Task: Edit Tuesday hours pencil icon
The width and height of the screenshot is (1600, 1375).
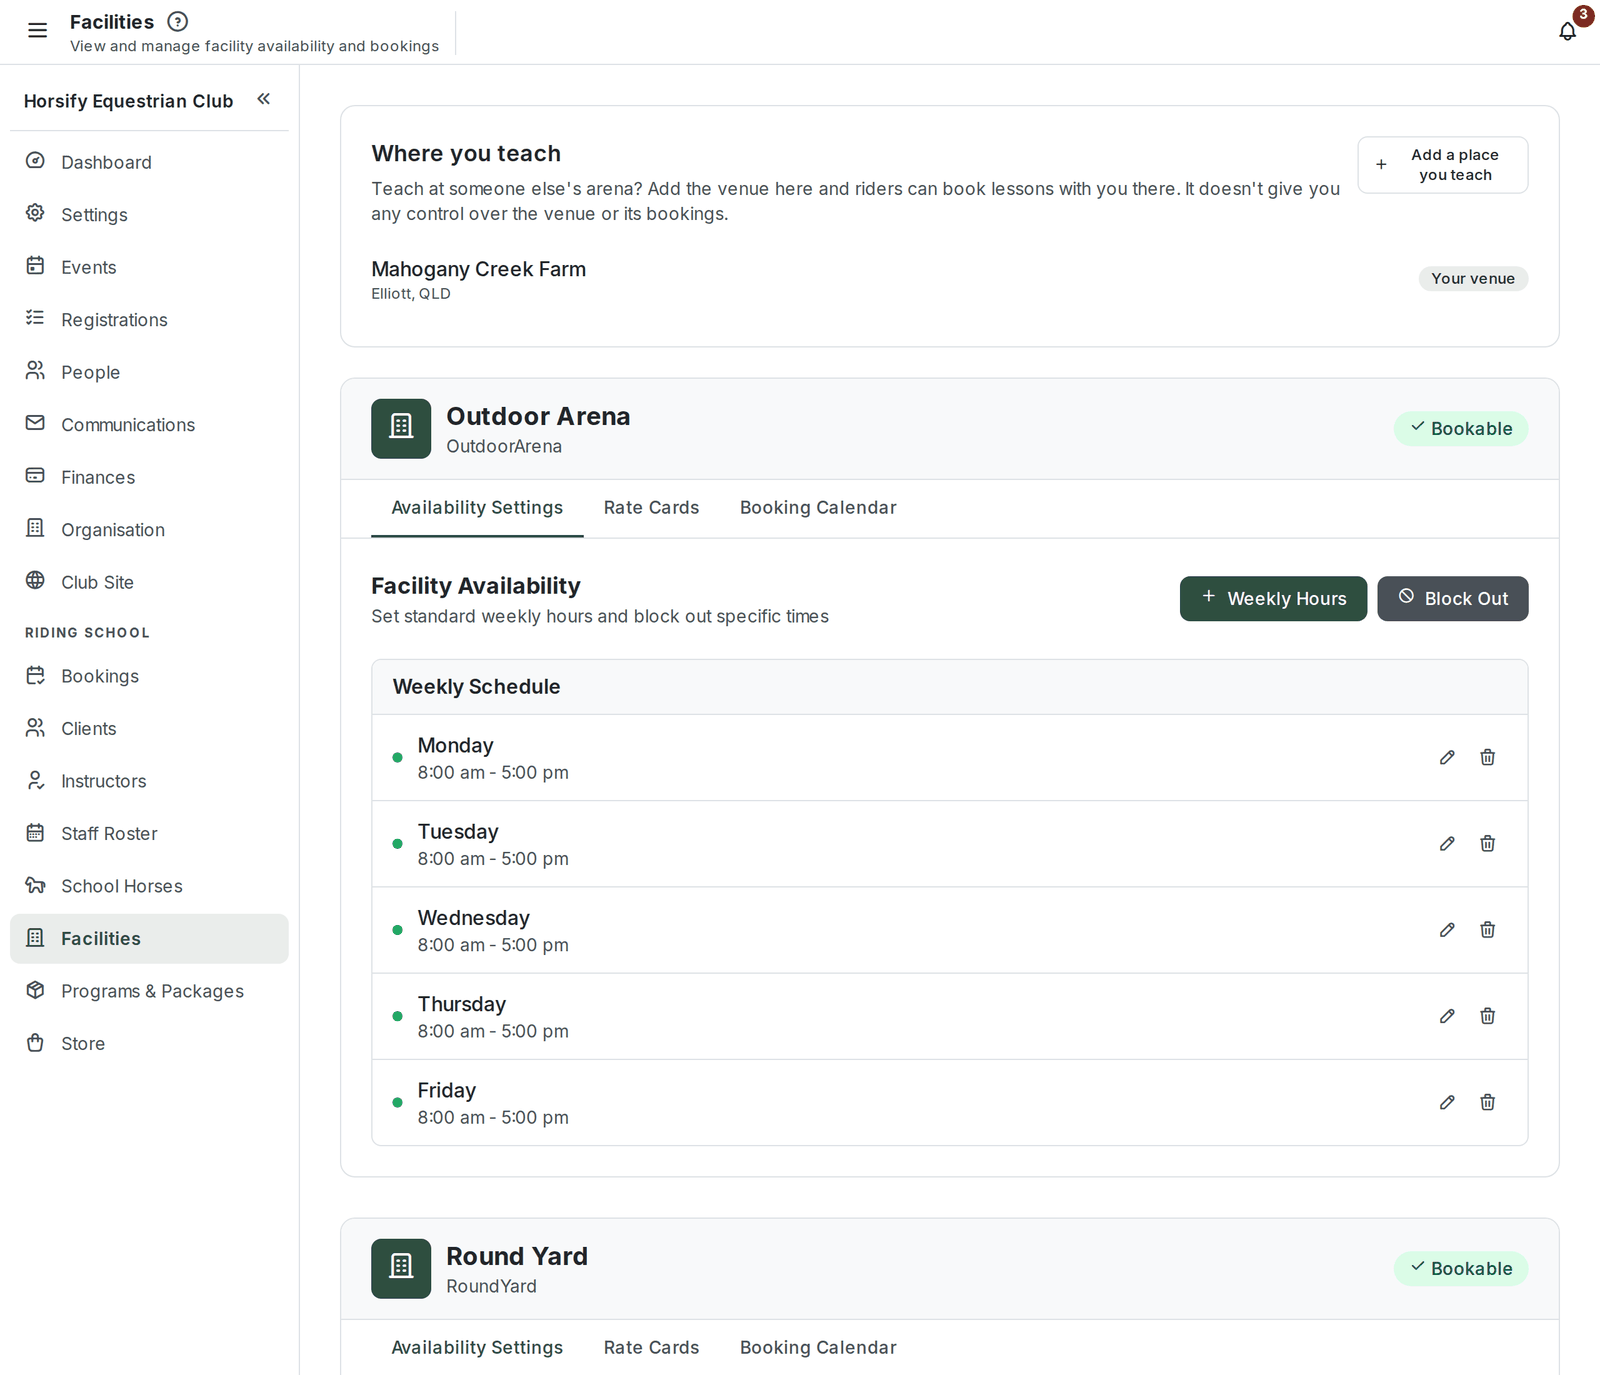Action: pyautogui.click(x=1447, y=843)
